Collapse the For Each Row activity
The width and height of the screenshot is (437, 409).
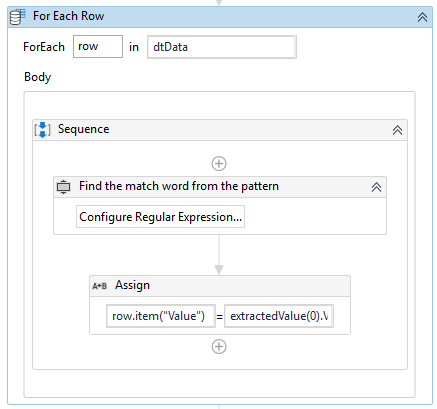pos(422,17)
